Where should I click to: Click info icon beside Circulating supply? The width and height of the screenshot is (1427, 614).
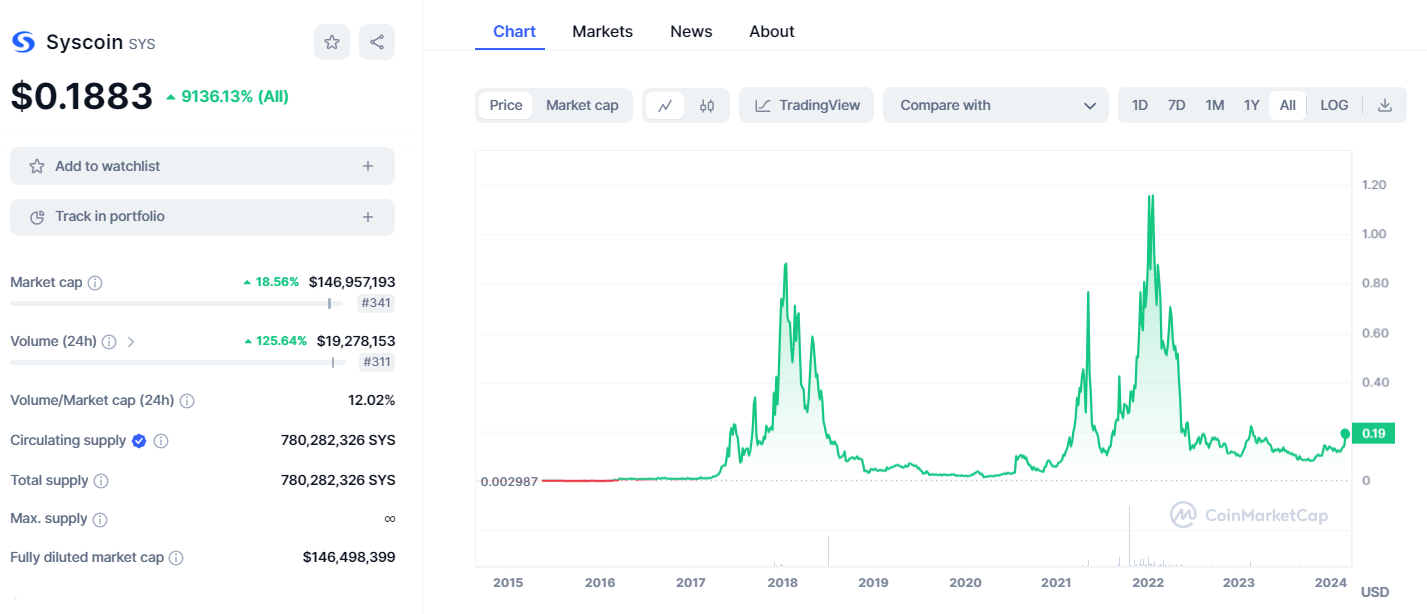click(x=161, y=441)
